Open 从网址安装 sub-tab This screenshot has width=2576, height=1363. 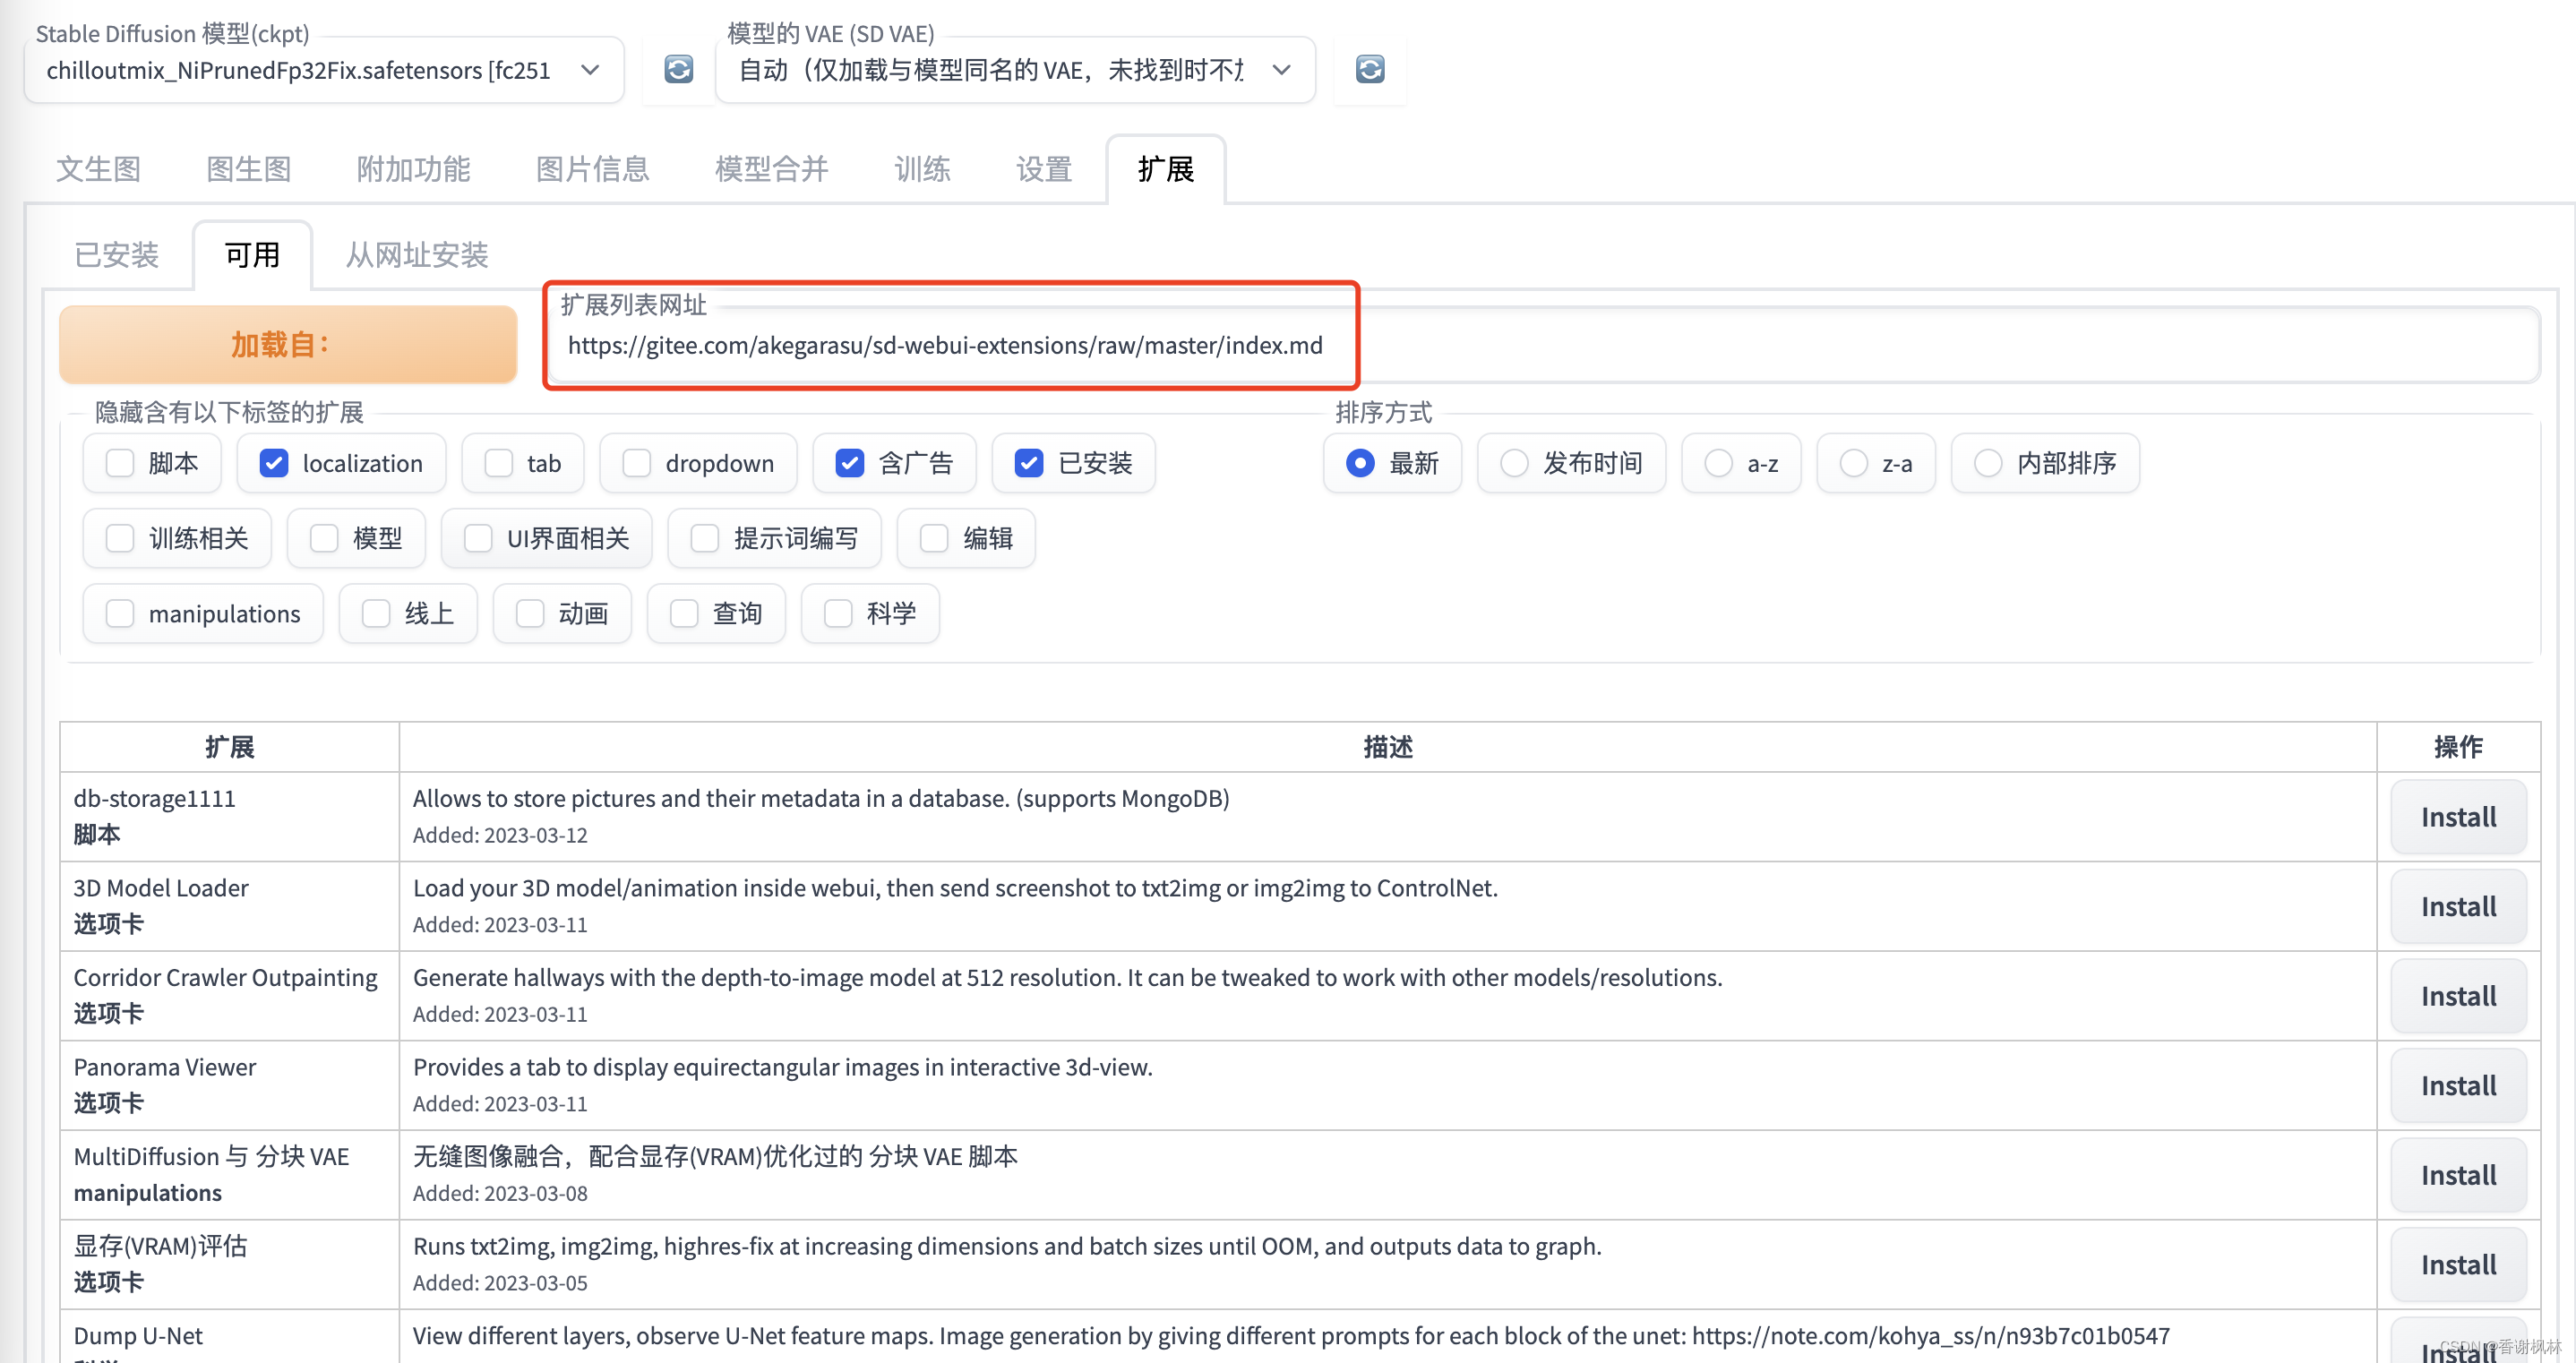[416, 255]
